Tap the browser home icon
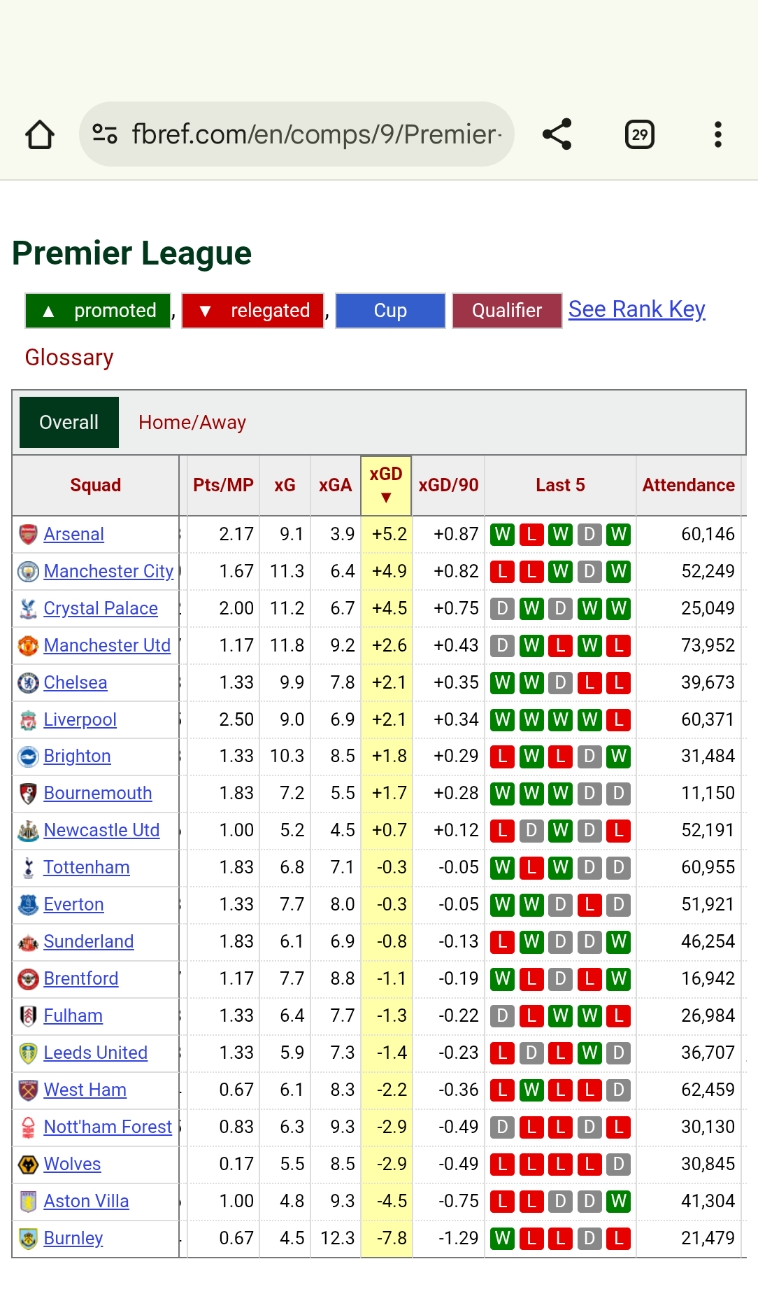 pyautogui.click(x=40, y=134)
